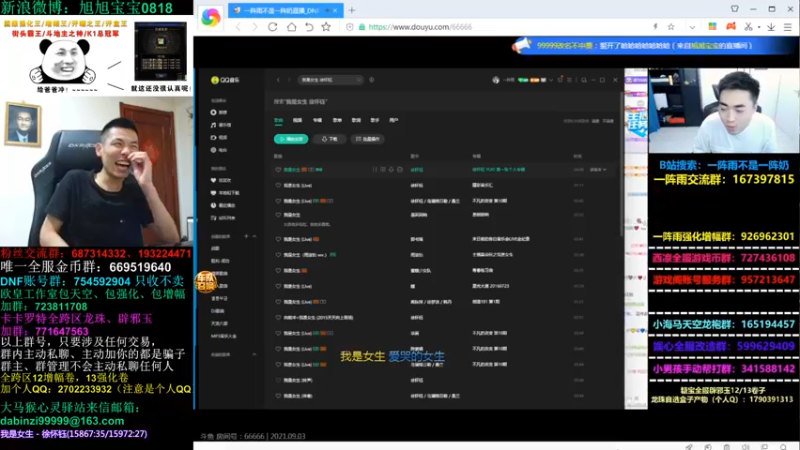
Task: Click the QQ音乐 logo in the music player
Action: pos(225,80)
